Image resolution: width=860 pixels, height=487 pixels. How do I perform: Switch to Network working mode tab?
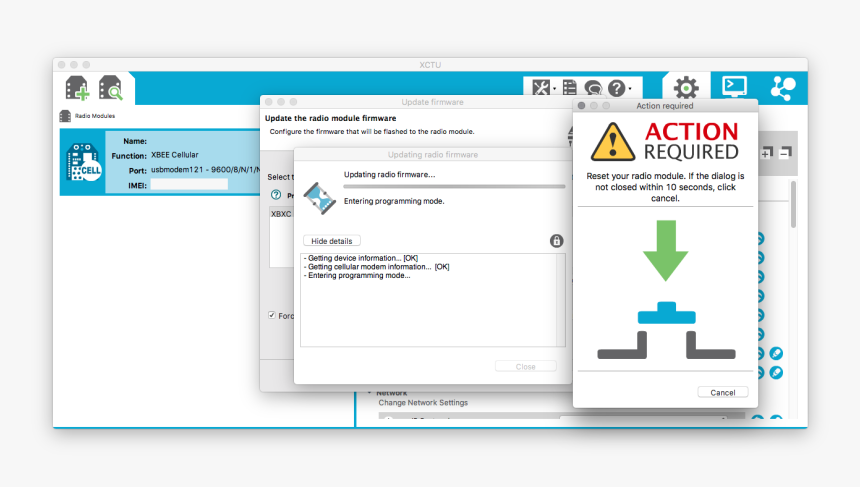pos(783,88)
